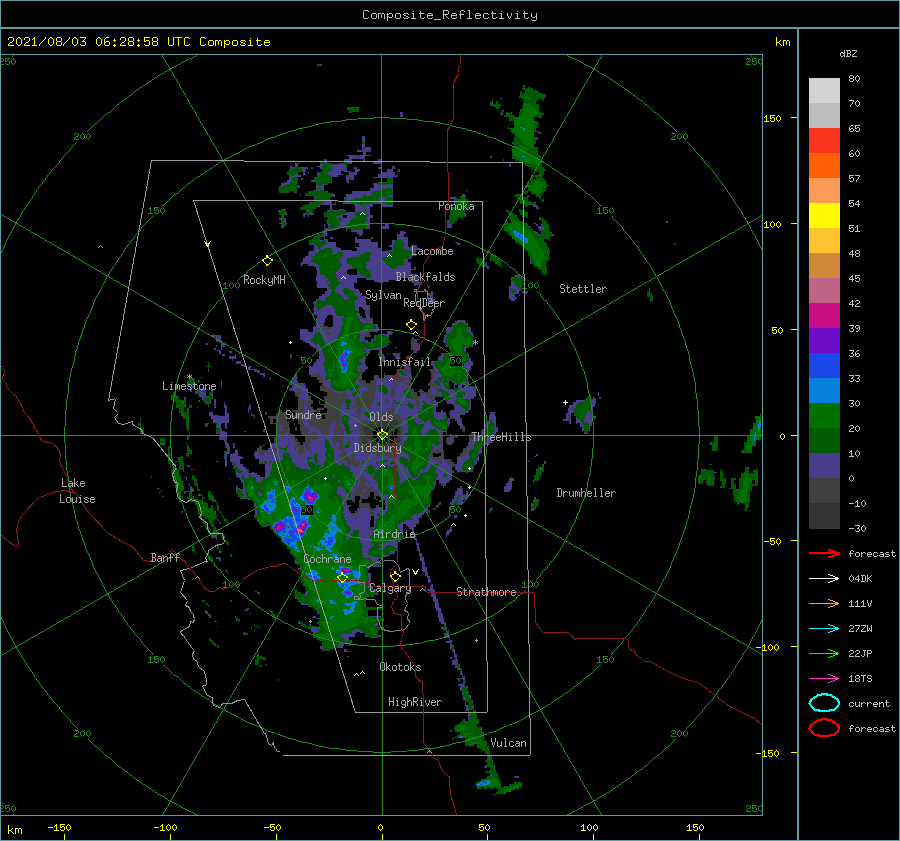Select the 42 dBZ magenta swatch
The width and height of the screenshot is (900, 841).
[824, 315]
